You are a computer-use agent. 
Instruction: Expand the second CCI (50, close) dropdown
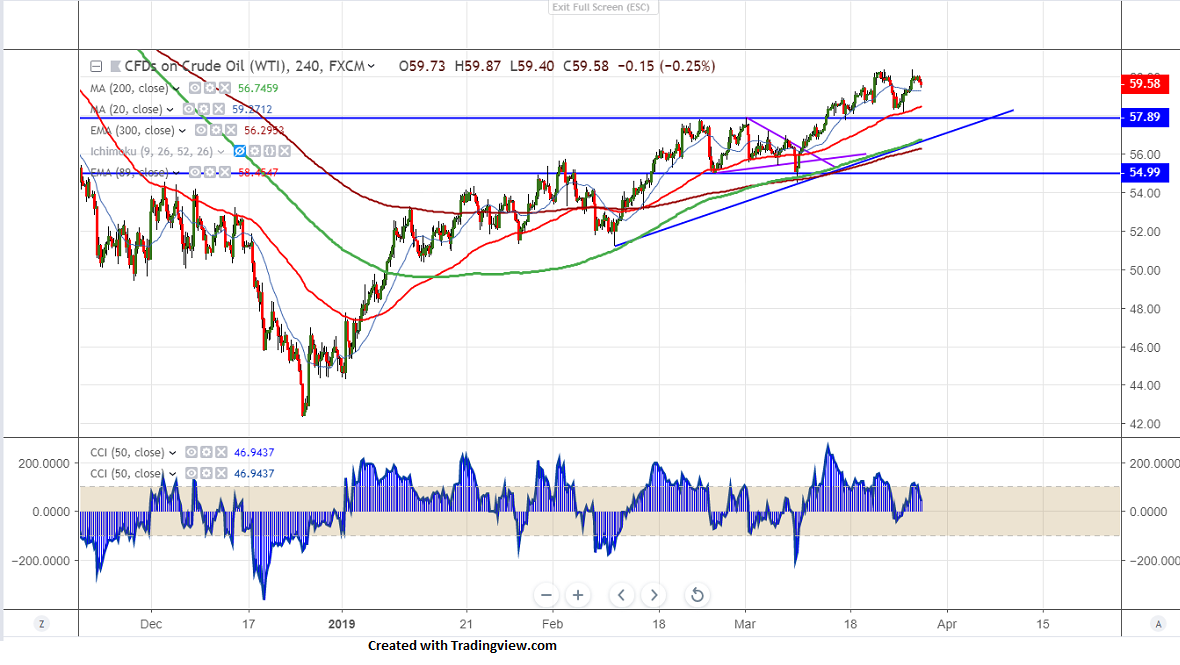coord(172,474)
